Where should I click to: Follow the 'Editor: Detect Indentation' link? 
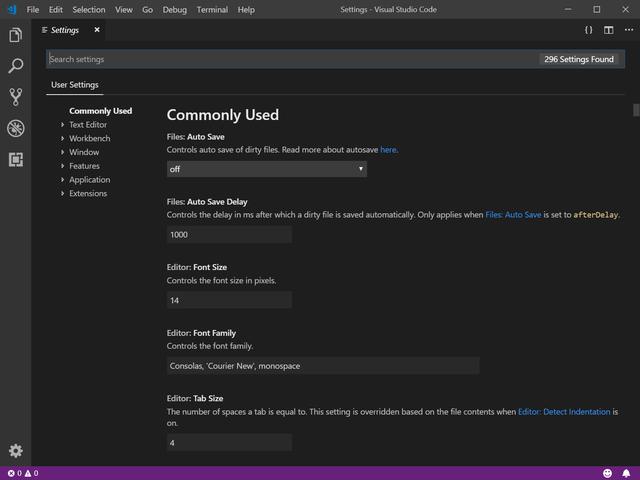pyautogui.click(x=564, y=412)
